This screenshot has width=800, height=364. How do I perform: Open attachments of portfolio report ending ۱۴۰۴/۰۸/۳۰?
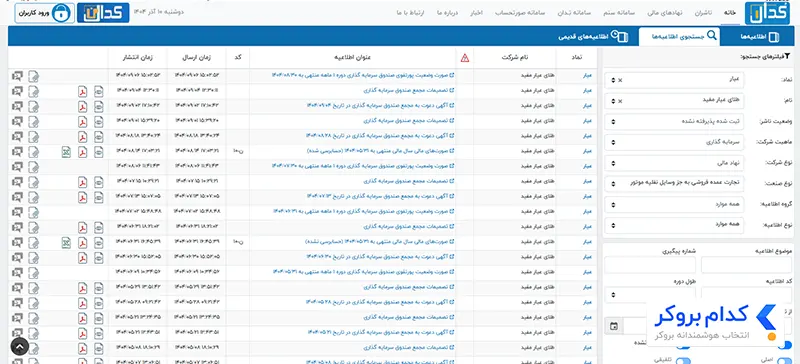pyautogui.click(x=34, y=76)
